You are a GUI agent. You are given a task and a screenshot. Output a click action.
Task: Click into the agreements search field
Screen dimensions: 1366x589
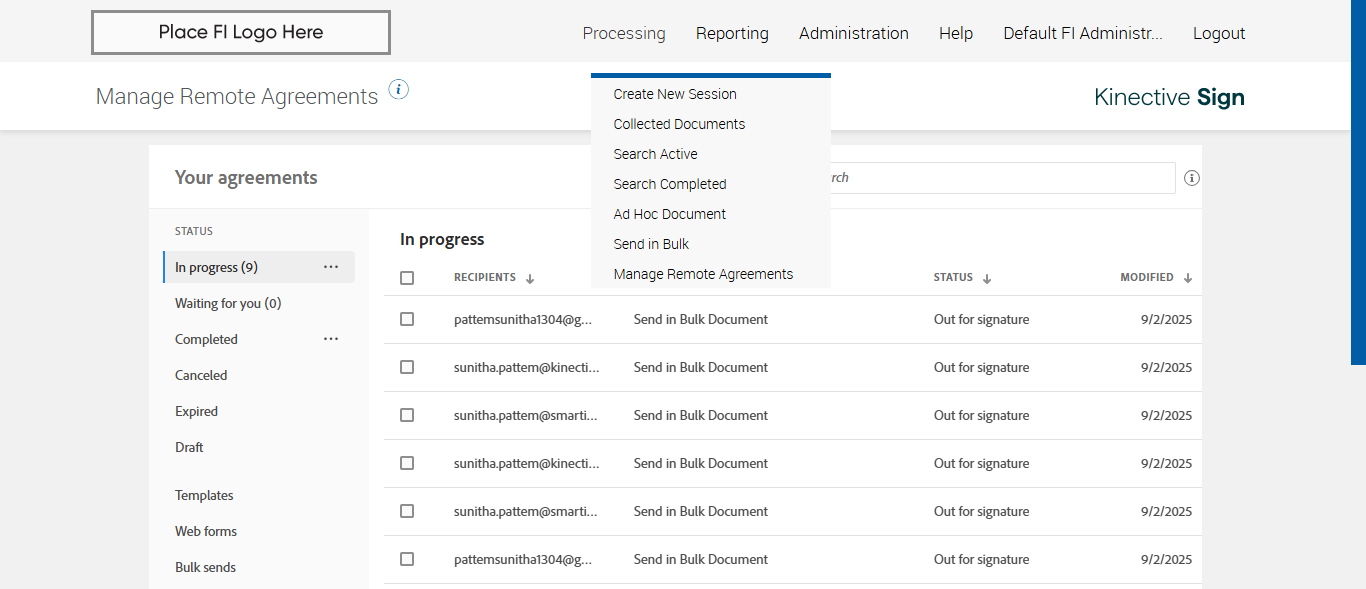(x=1000, y=178)
